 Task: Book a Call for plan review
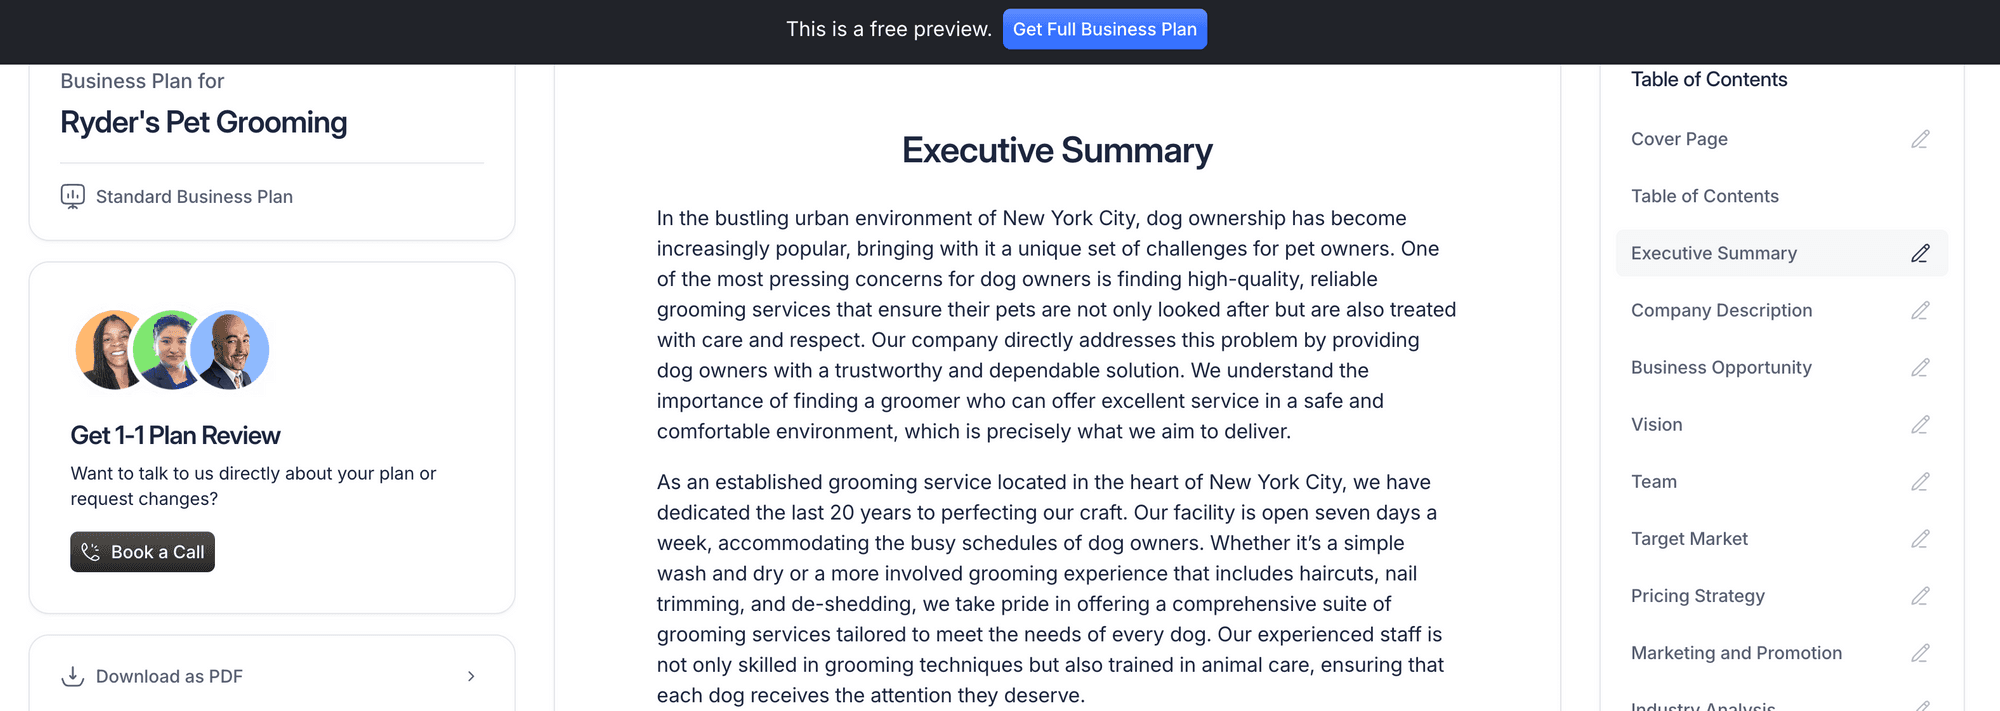[142, 552]
